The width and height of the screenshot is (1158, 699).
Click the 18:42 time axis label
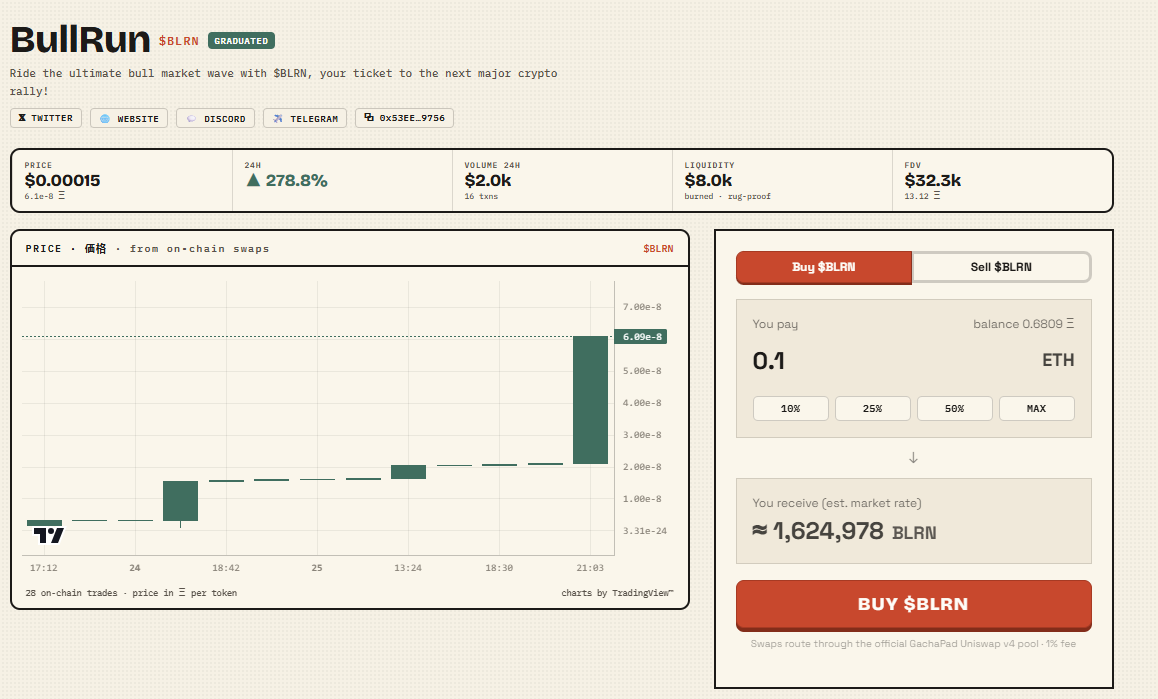click(x=226, y=568)
